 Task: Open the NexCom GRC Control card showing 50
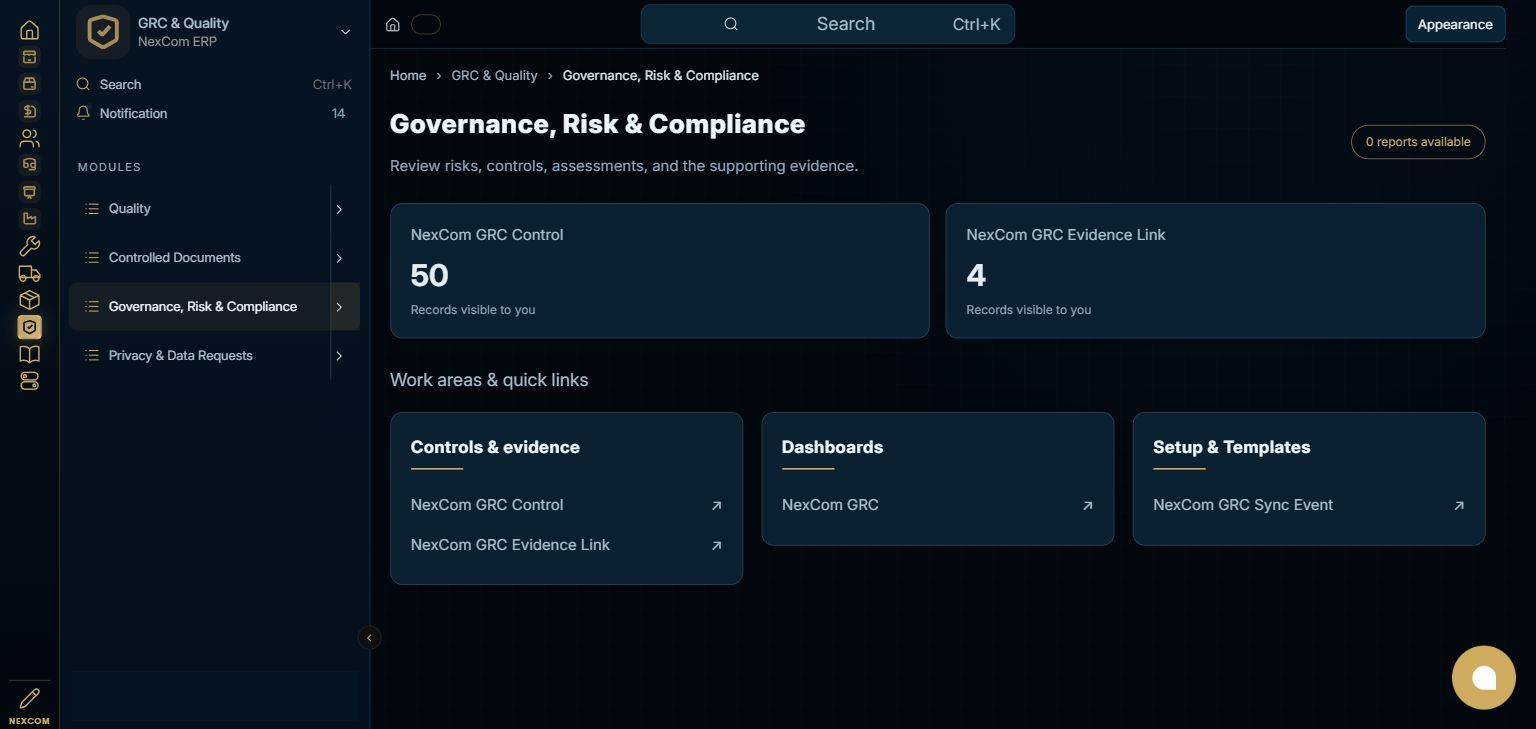tap(660, 271)
